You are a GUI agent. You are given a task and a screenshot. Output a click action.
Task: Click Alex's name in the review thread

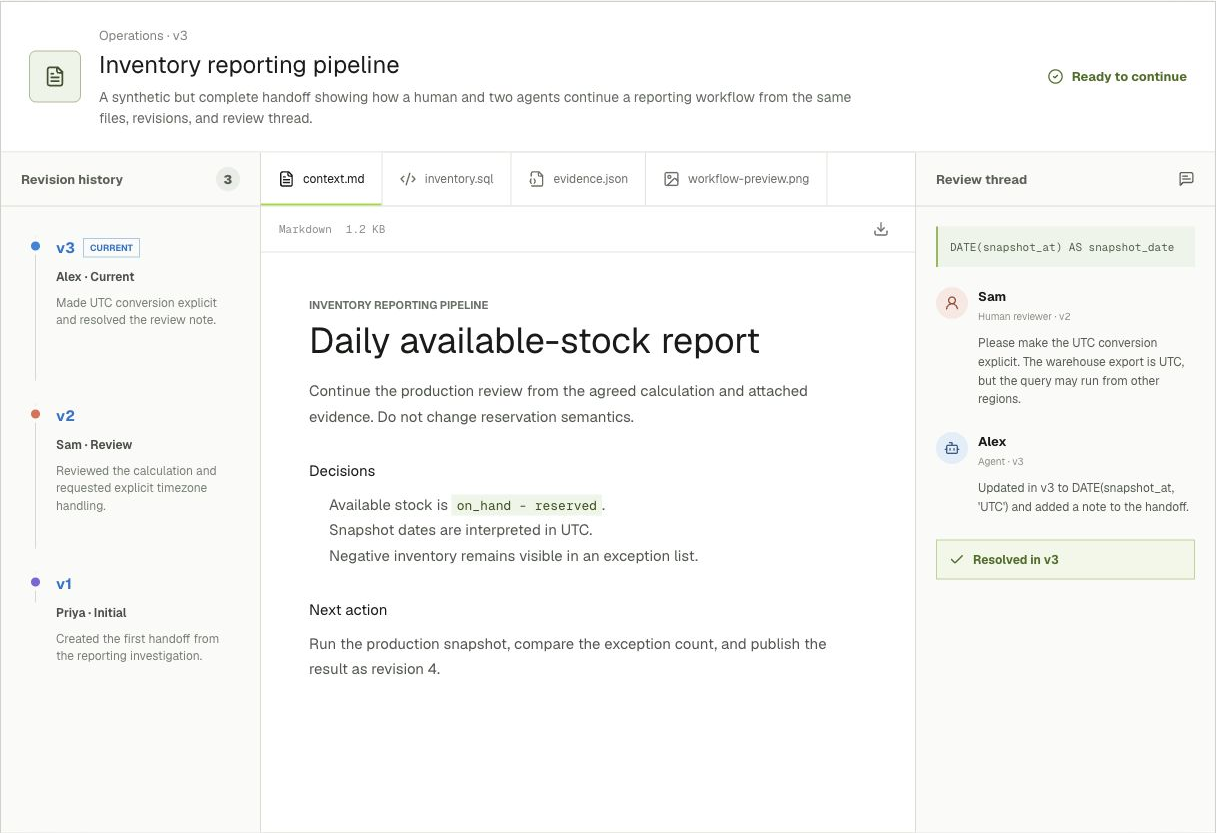coord(992,442)
